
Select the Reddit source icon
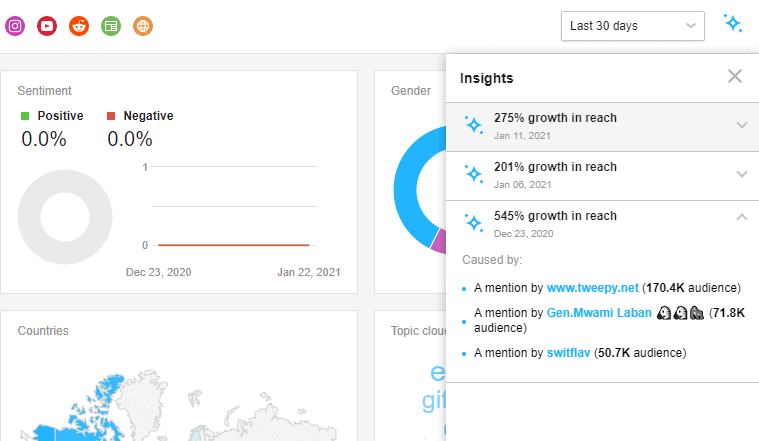pos(79,26)
